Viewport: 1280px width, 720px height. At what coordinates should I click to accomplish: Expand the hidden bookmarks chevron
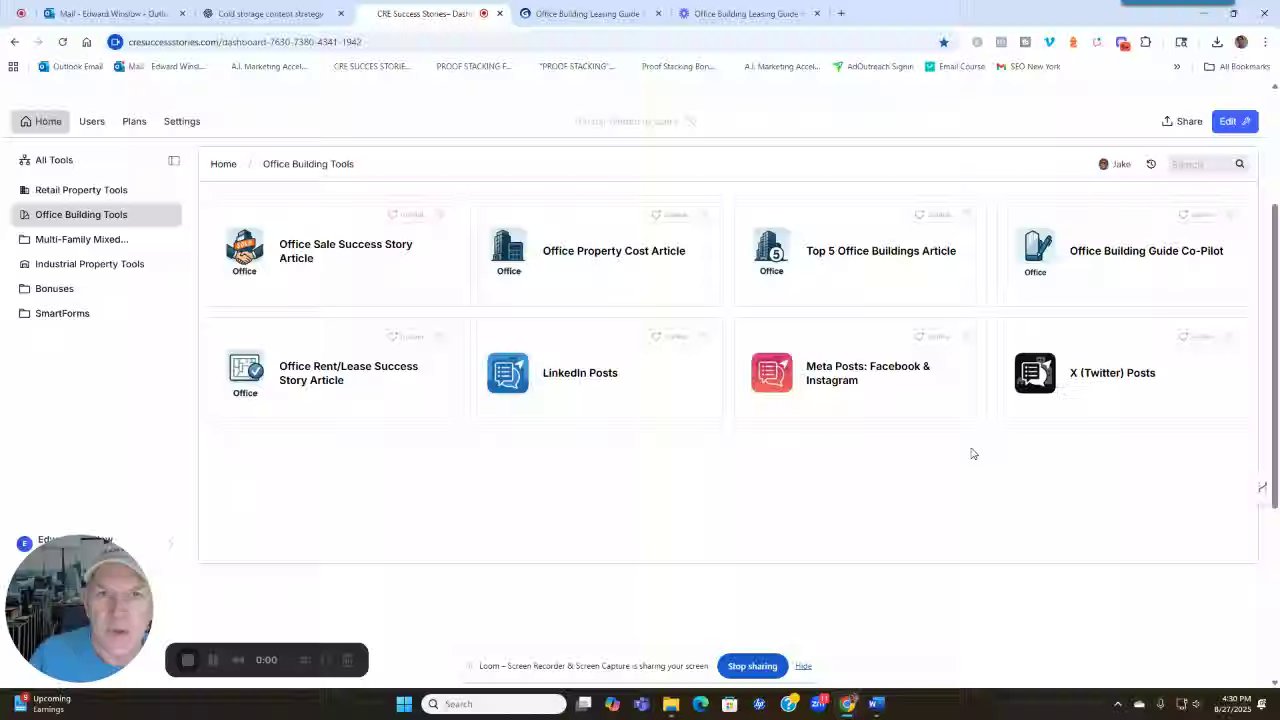[x=1177, y=67]
